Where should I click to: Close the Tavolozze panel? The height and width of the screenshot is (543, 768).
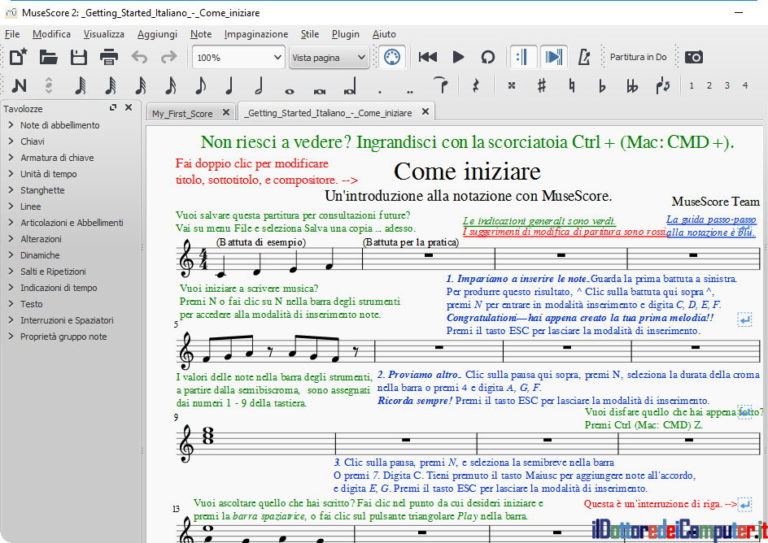pyautogui.click(x=128, y=107)
